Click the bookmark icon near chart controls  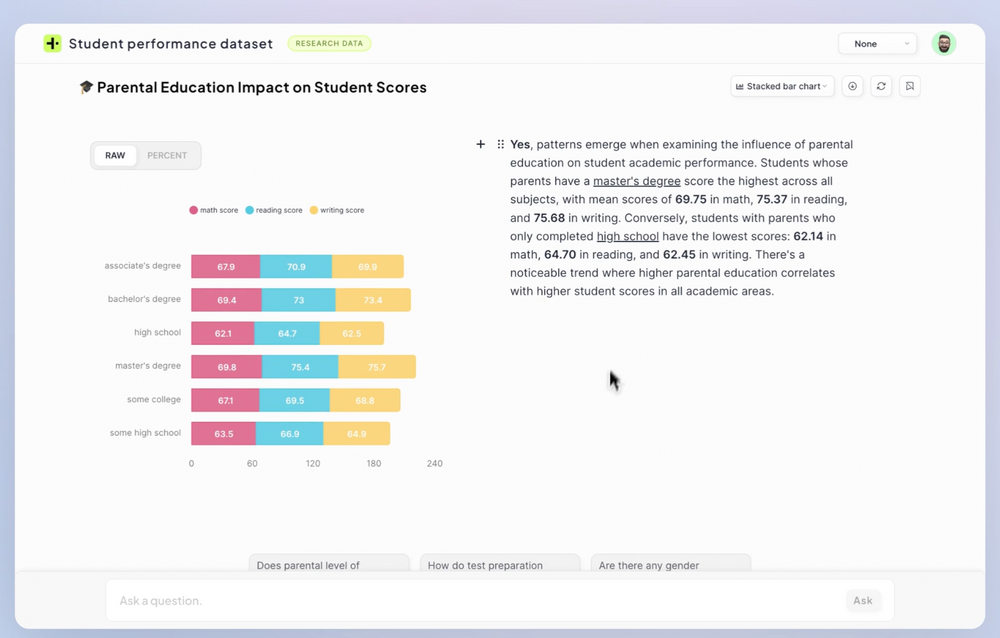coord(909,86)
